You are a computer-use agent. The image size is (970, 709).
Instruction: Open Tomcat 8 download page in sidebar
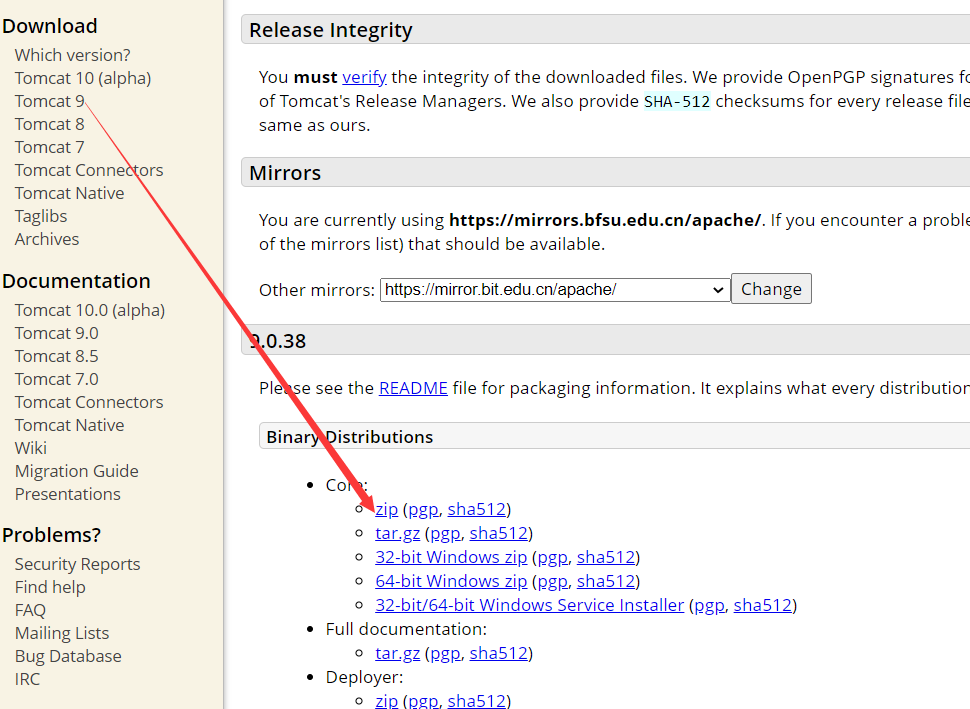pos(49,124)
